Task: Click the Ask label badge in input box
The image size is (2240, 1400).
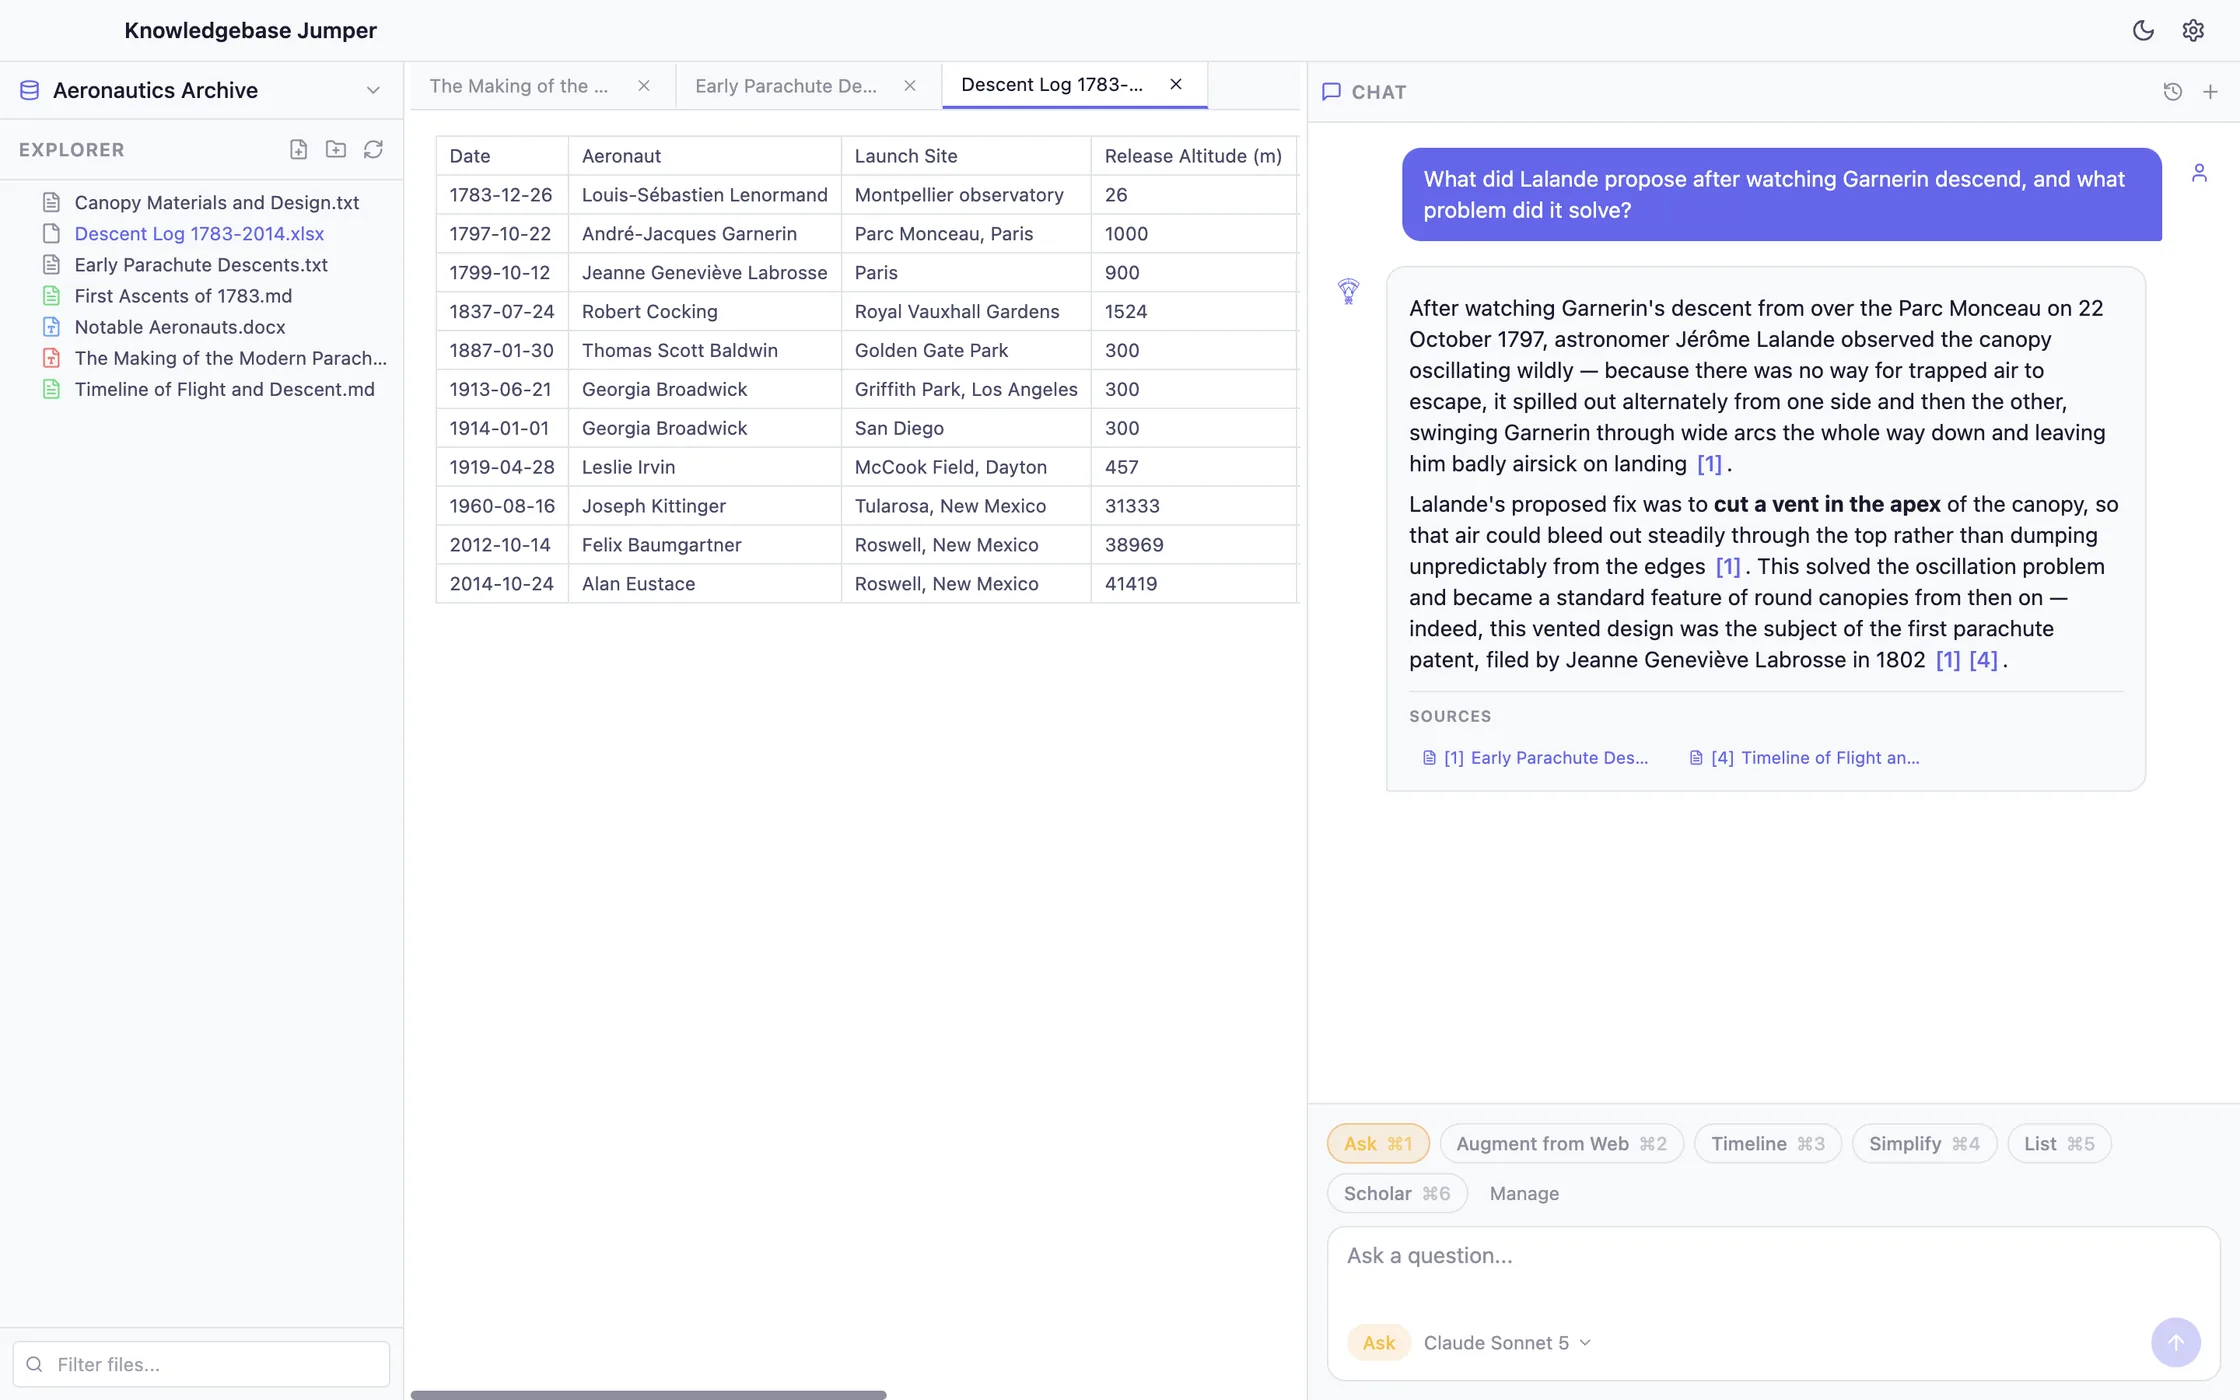Action: coord(1378,1343)
